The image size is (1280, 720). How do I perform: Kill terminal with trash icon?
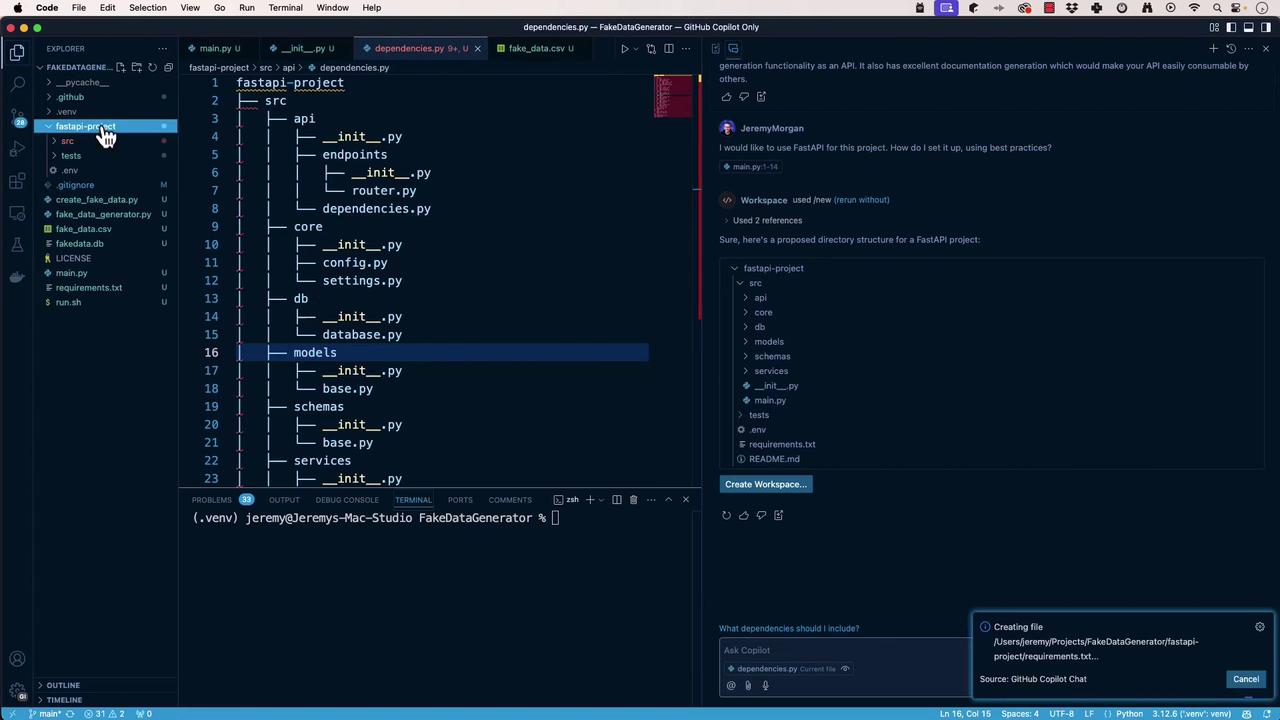click(633, 499)
